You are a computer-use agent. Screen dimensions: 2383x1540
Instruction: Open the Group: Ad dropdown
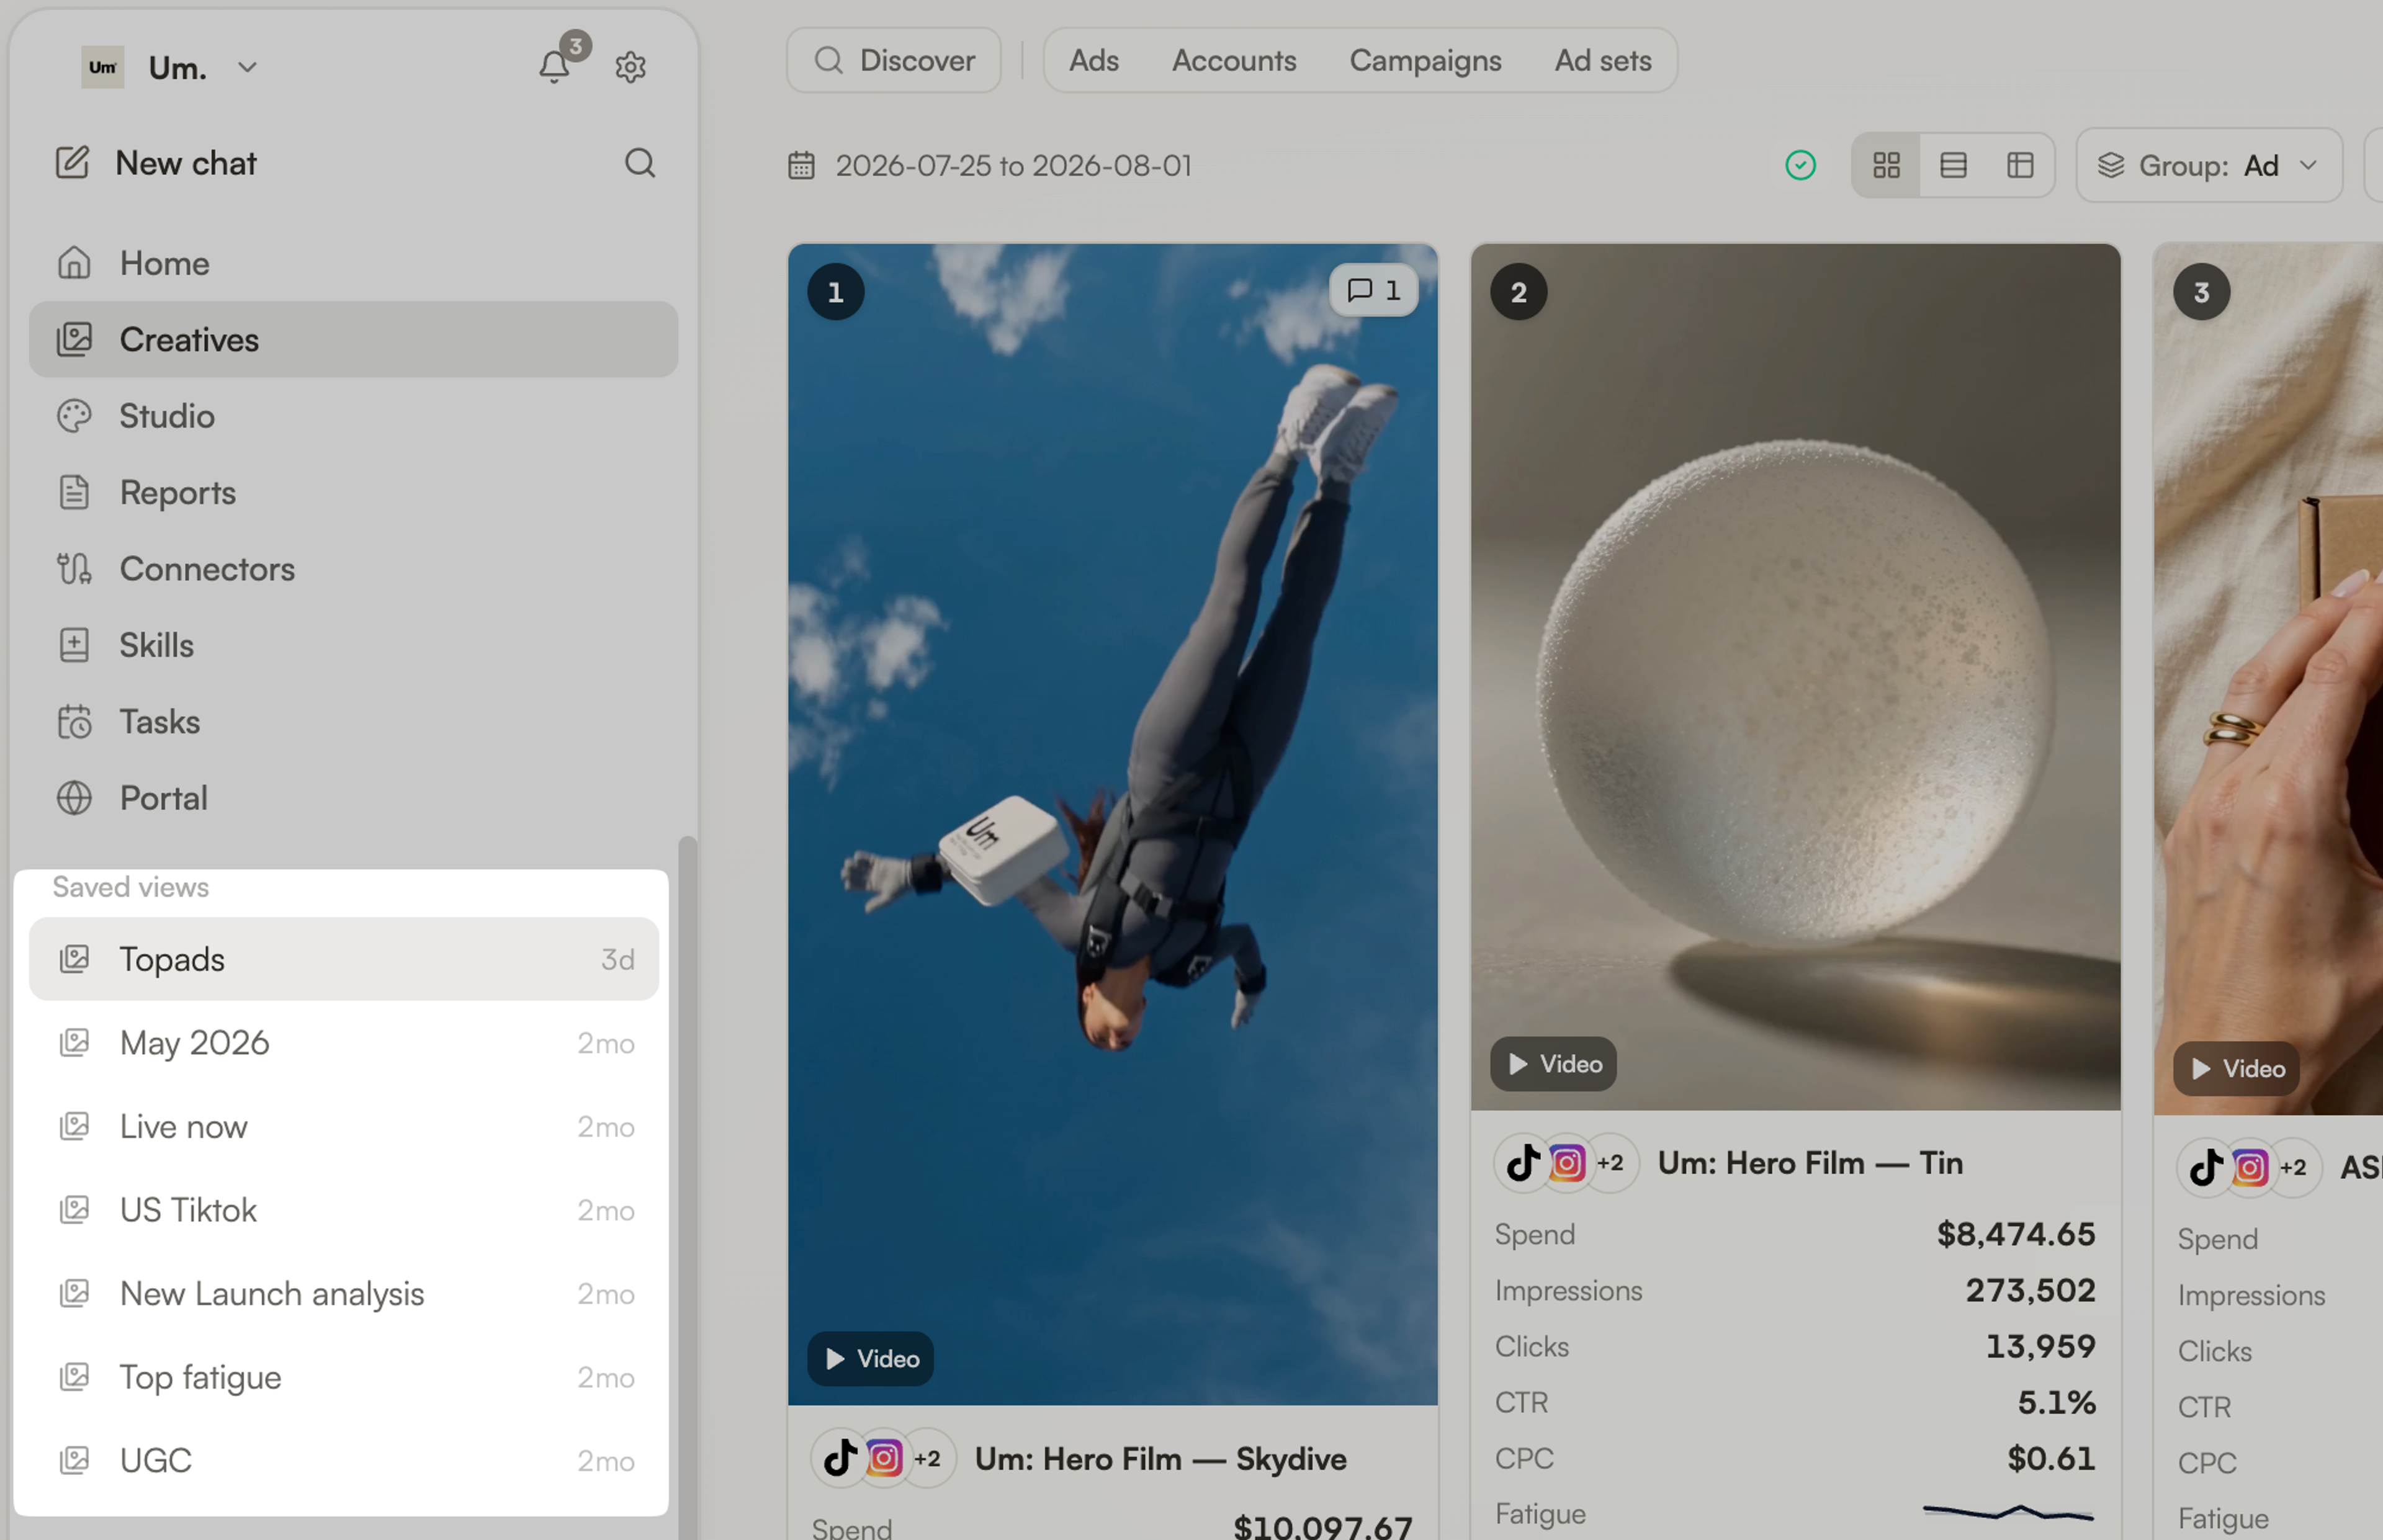(x=2209, y=165)
